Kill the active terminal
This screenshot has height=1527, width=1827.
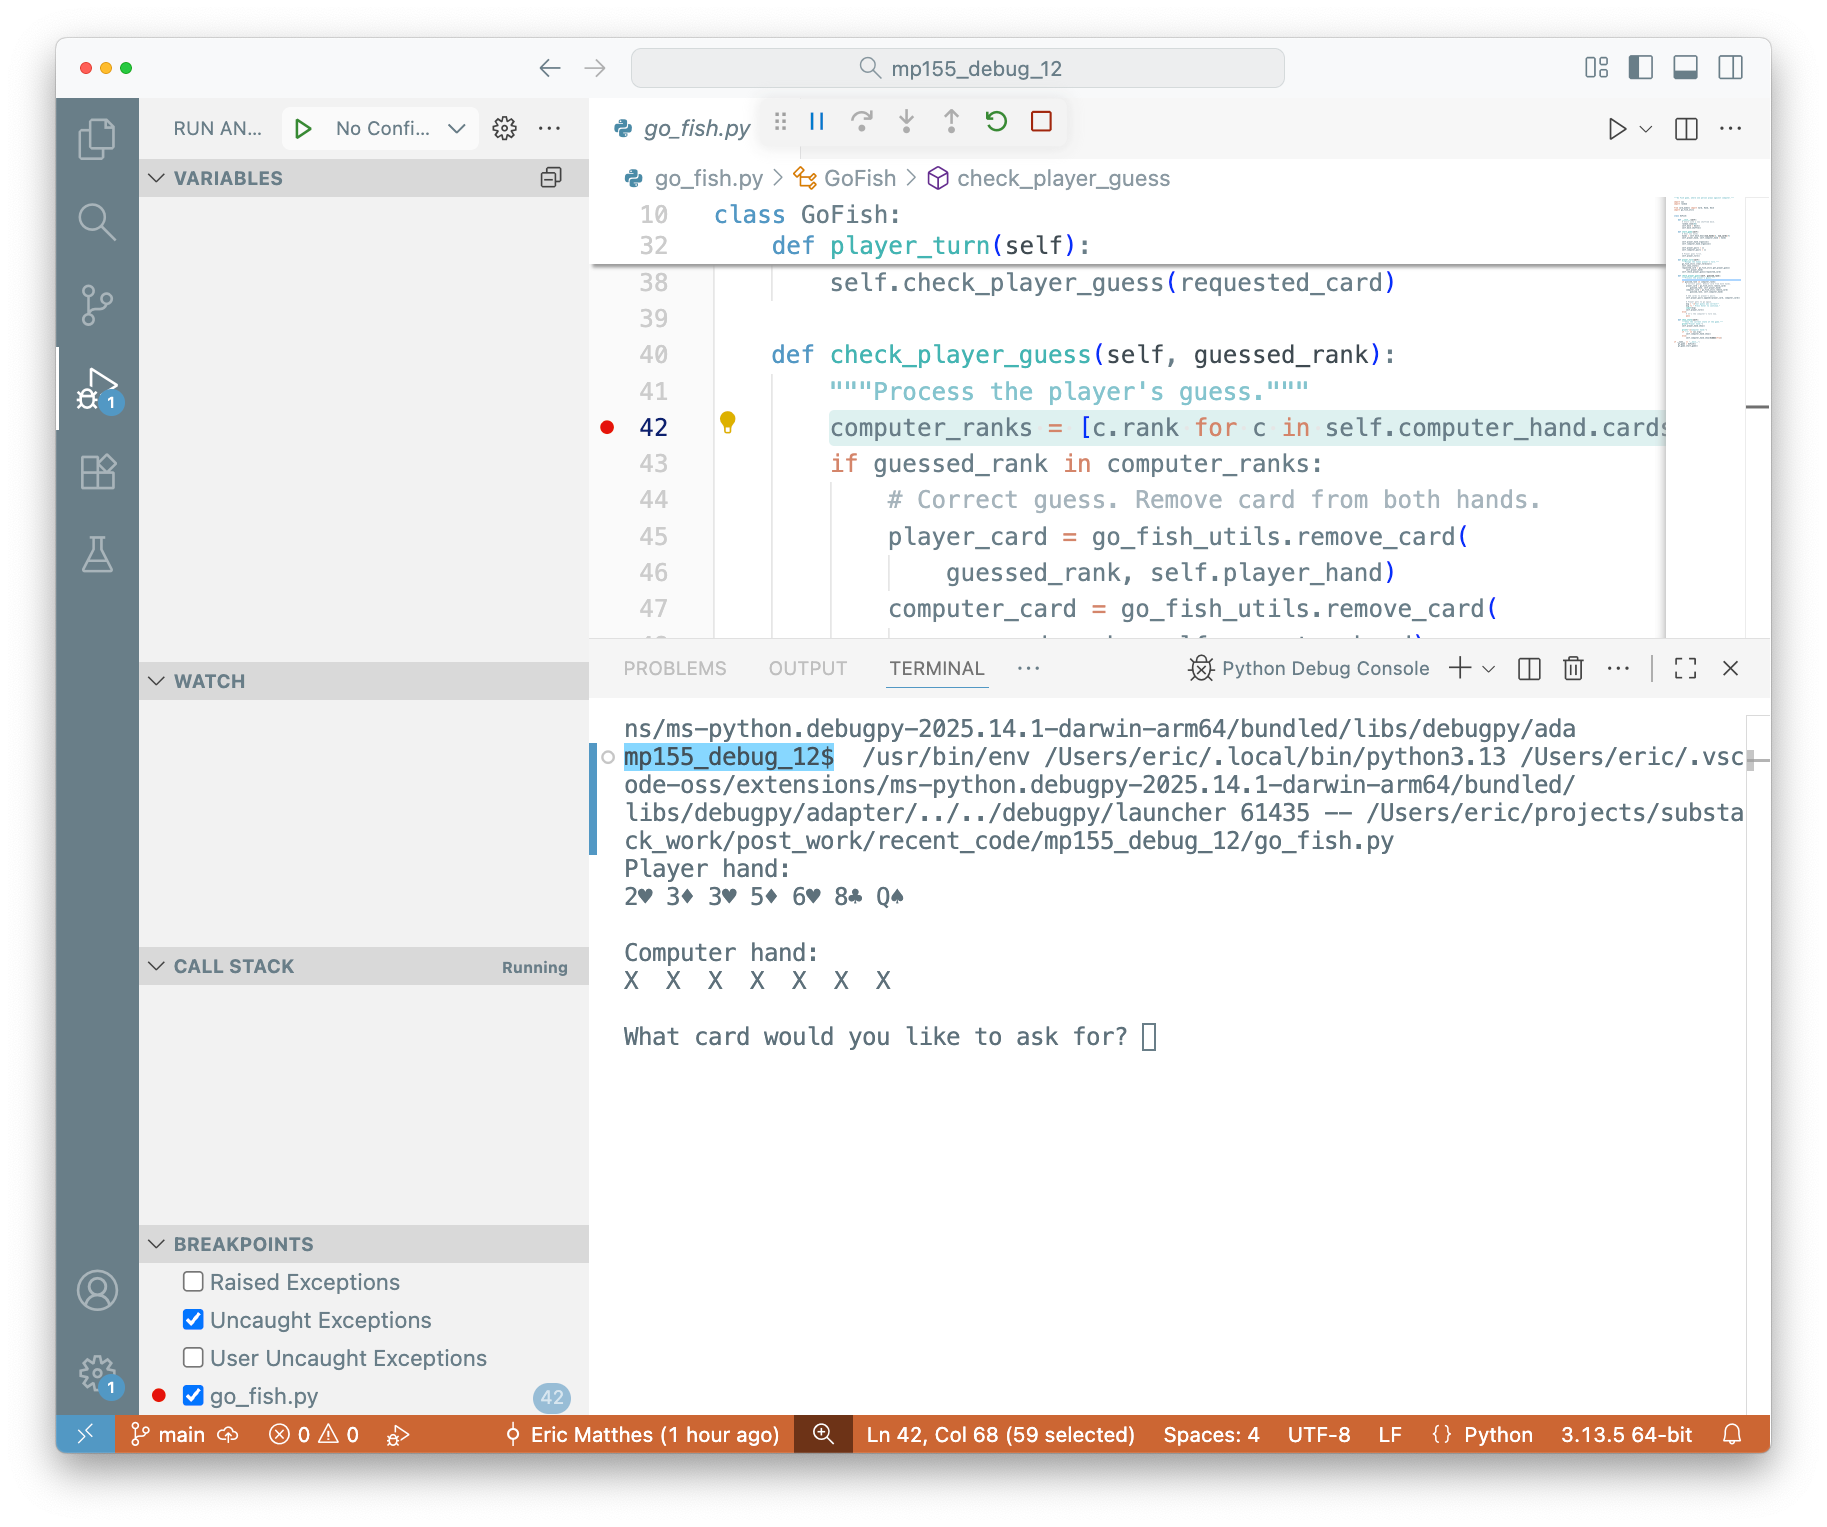pyautogui.click(x=1573, y=668)
